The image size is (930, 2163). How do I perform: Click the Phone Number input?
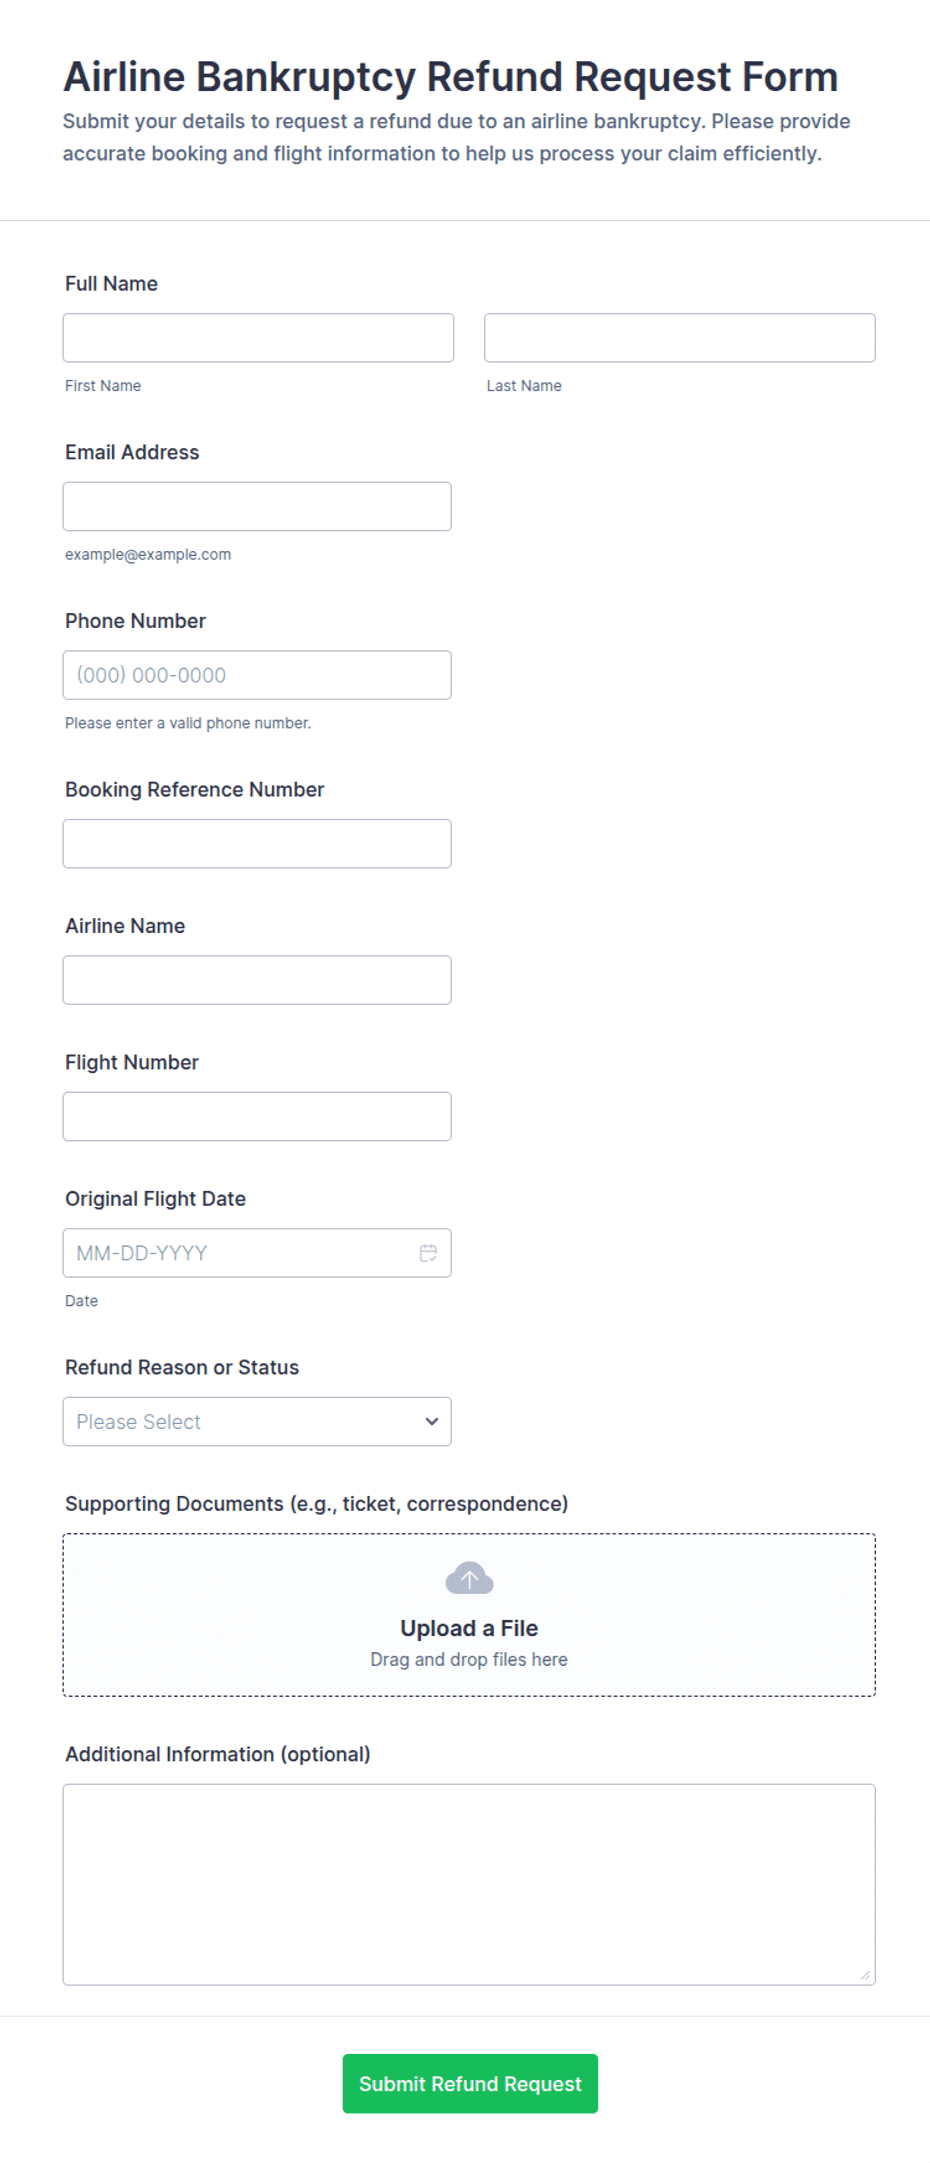point(257,675)
